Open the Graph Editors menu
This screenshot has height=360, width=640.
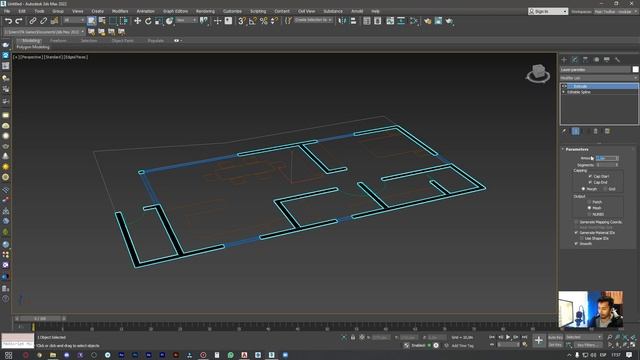pyautogui.click(x=176, y=11)
